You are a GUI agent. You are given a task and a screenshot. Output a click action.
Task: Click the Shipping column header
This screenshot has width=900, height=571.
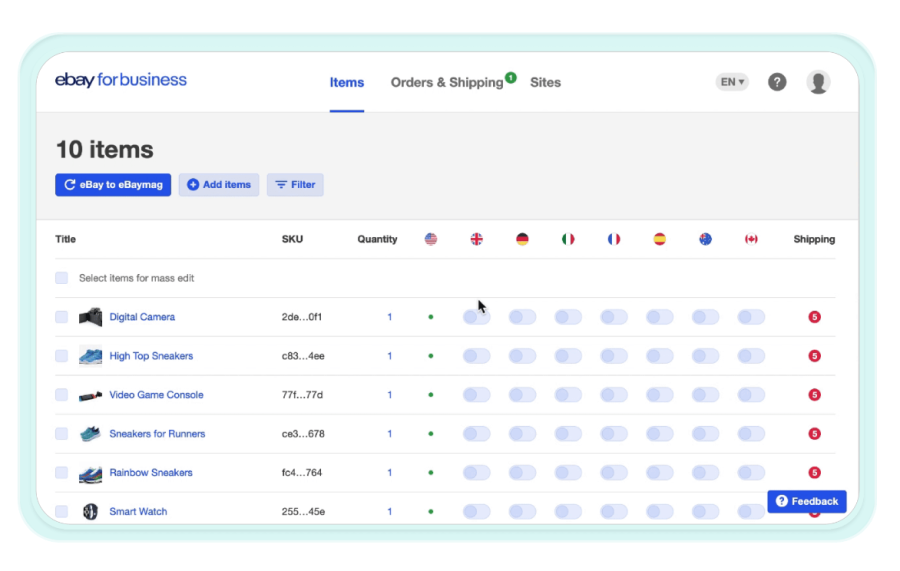coord(814,239)
